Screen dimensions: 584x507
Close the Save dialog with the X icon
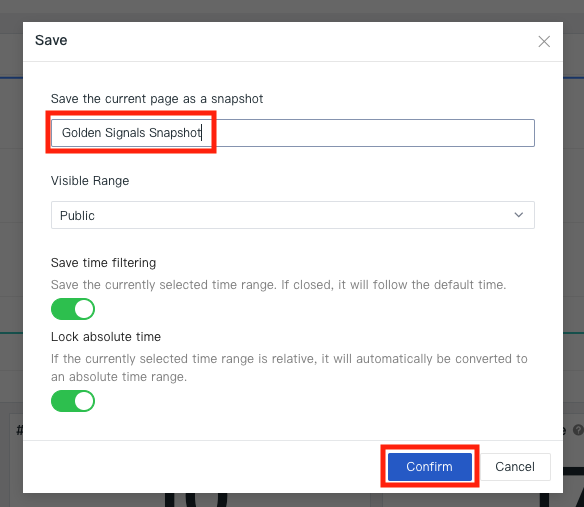pos(544,41)
